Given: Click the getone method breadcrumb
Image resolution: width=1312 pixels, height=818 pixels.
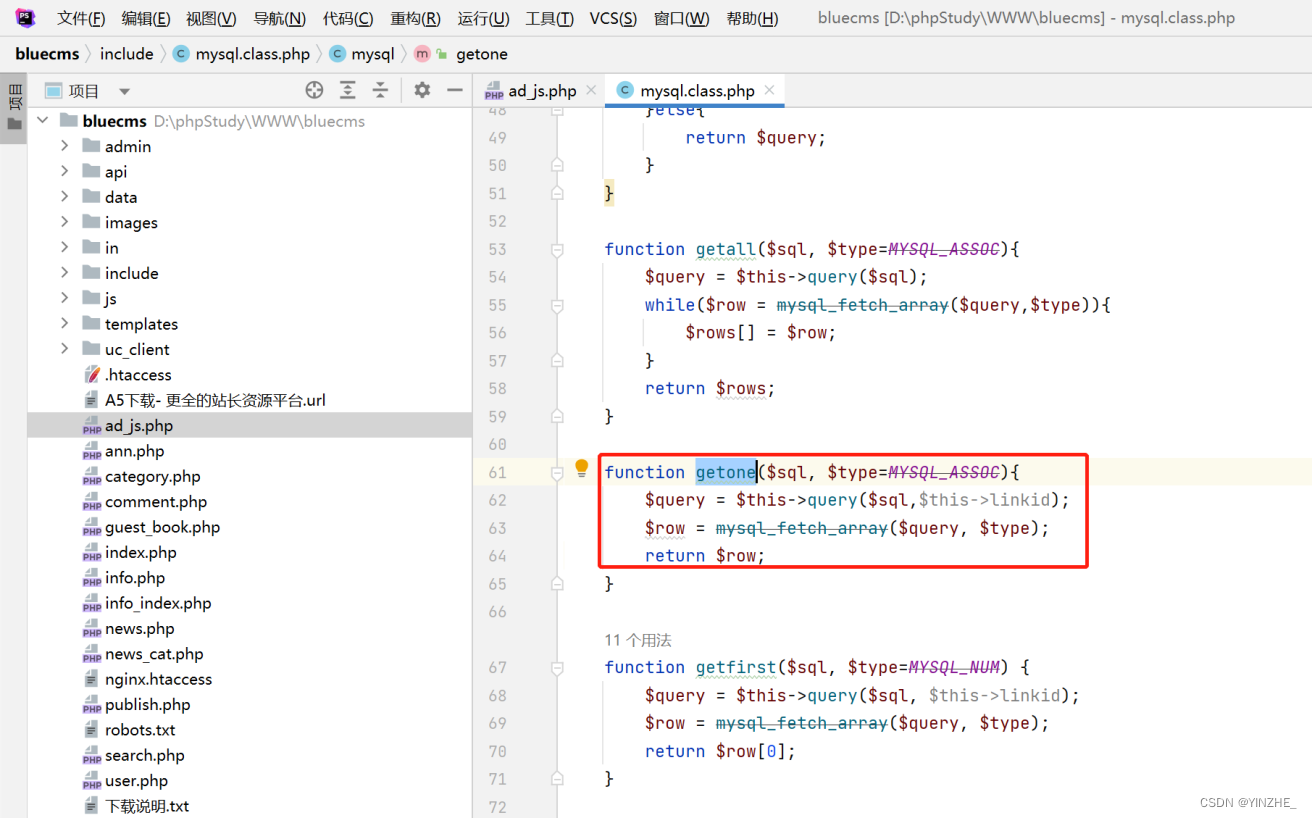Looking at the screenshot, I should point(461,54).
